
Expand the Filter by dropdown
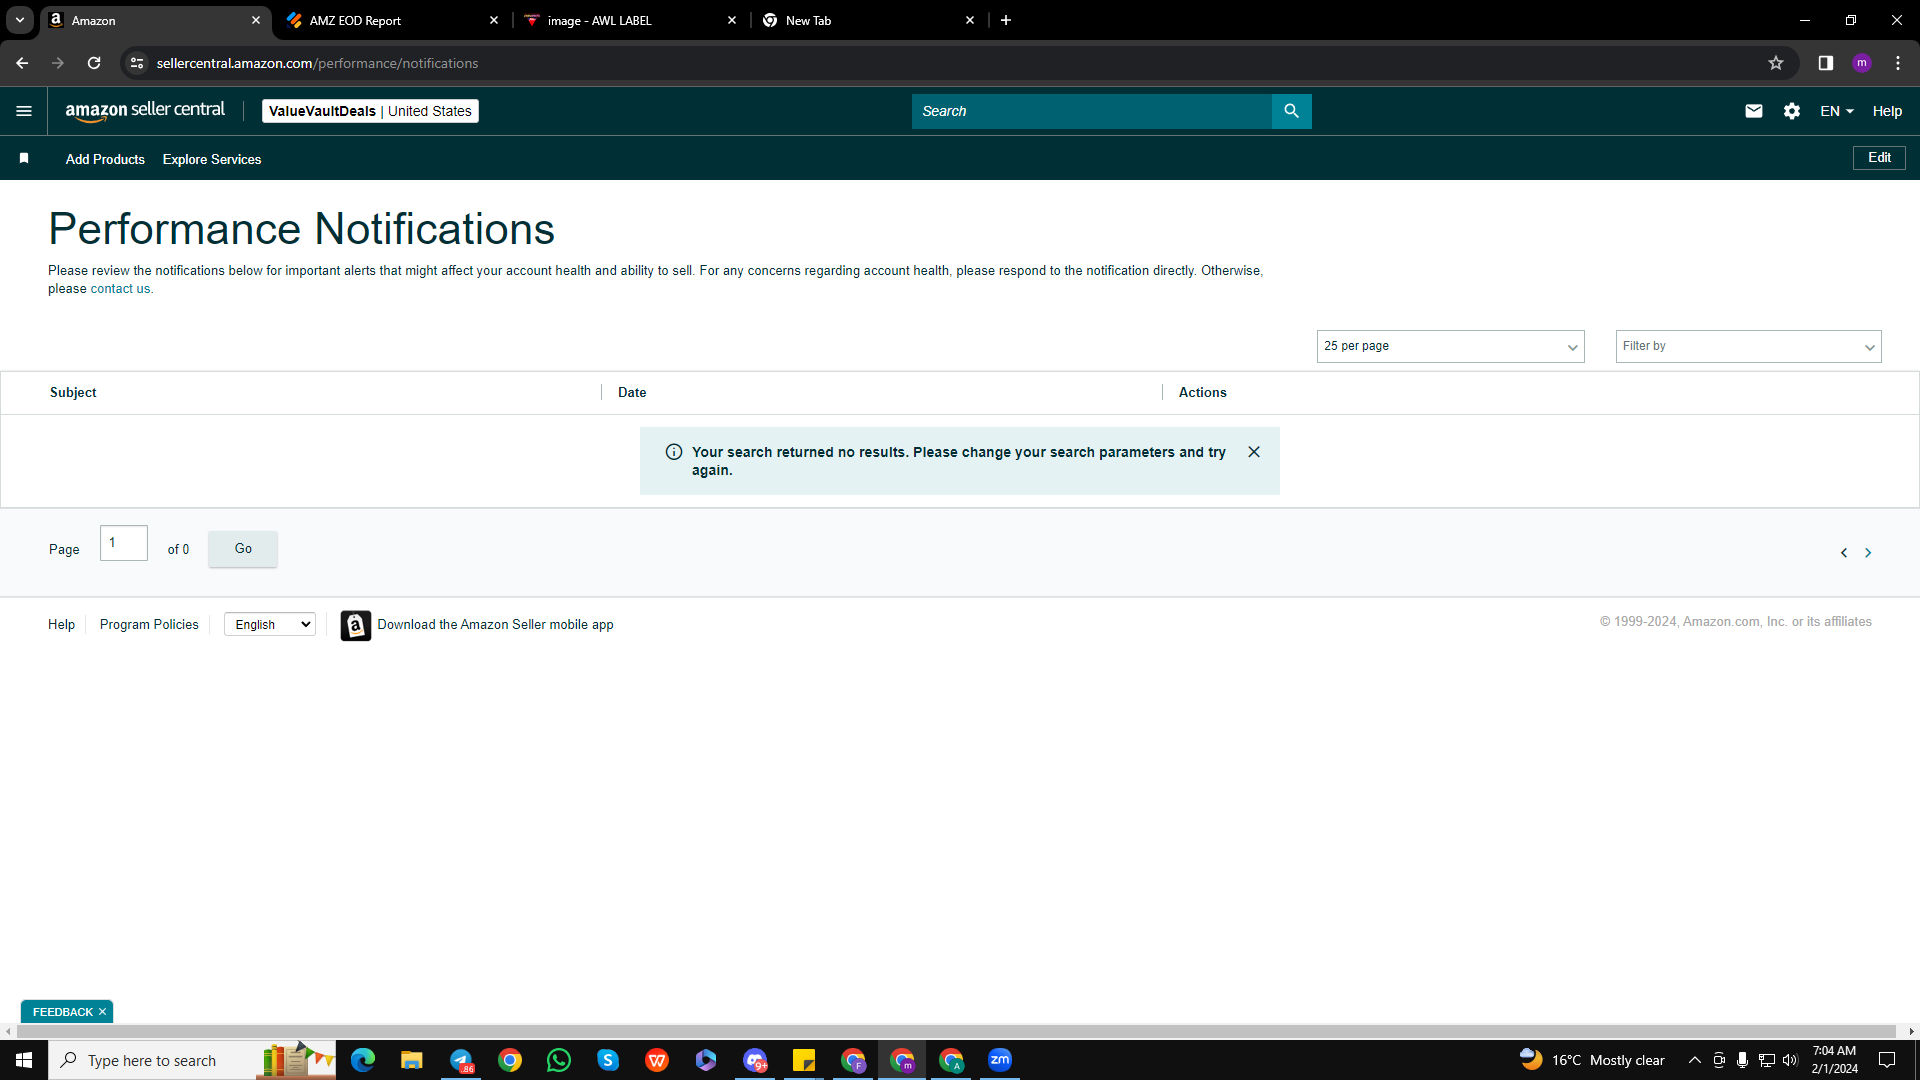[x=1748, y=346]
